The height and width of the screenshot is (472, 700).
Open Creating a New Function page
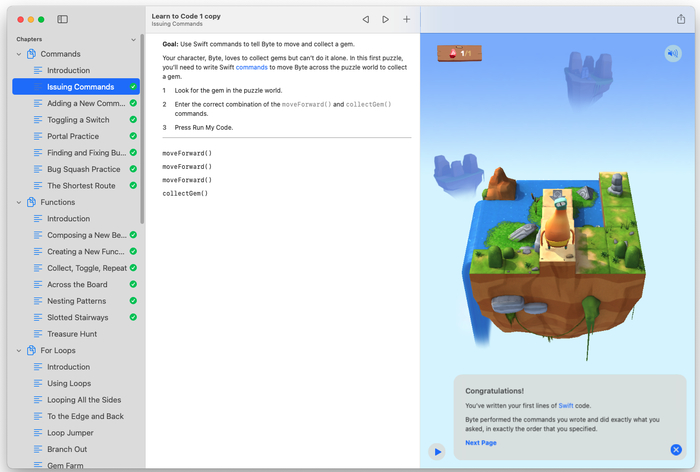76,251
